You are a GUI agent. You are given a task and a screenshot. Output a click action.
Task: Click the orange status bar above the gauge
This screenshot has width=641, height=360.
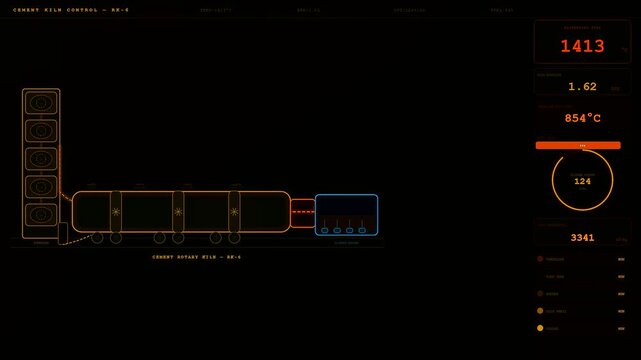click(578, 145)
